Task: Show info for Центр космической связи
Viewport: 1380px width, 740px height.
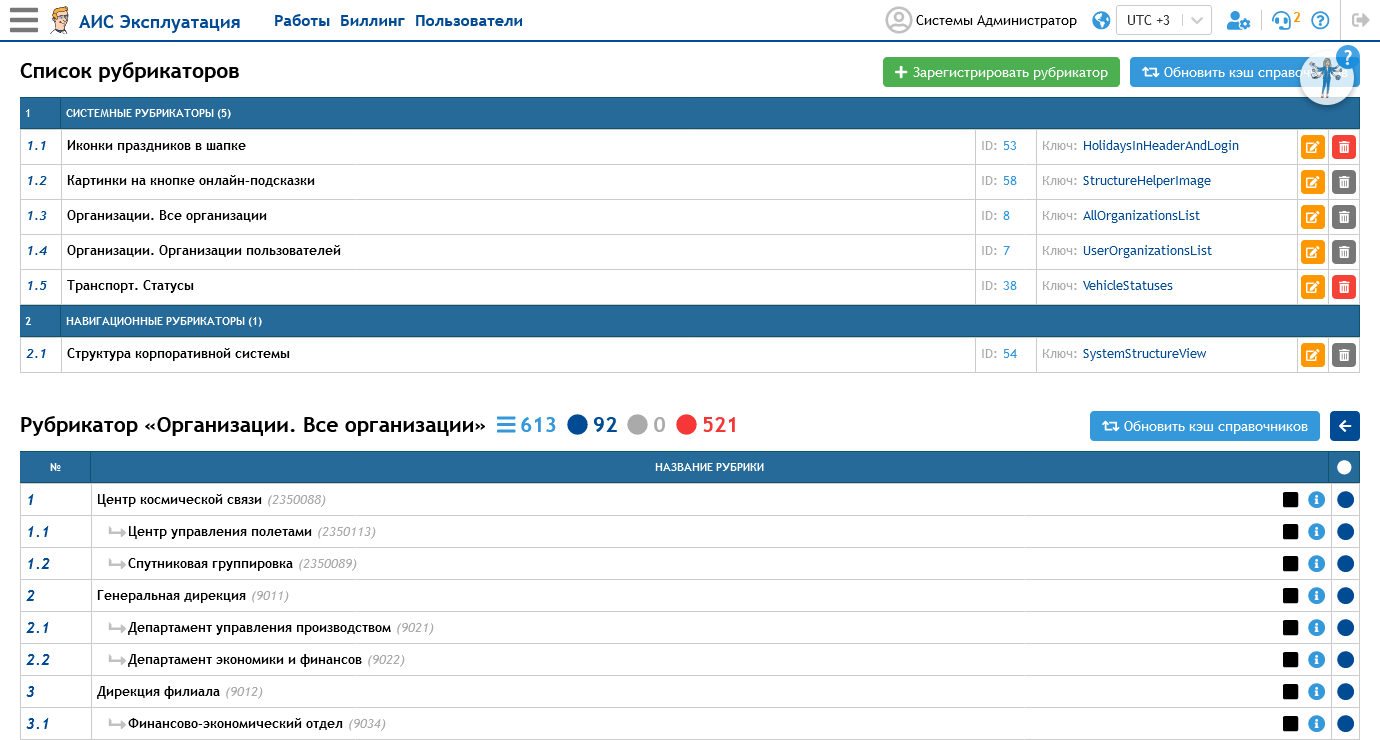Action: pos(1316,500)
